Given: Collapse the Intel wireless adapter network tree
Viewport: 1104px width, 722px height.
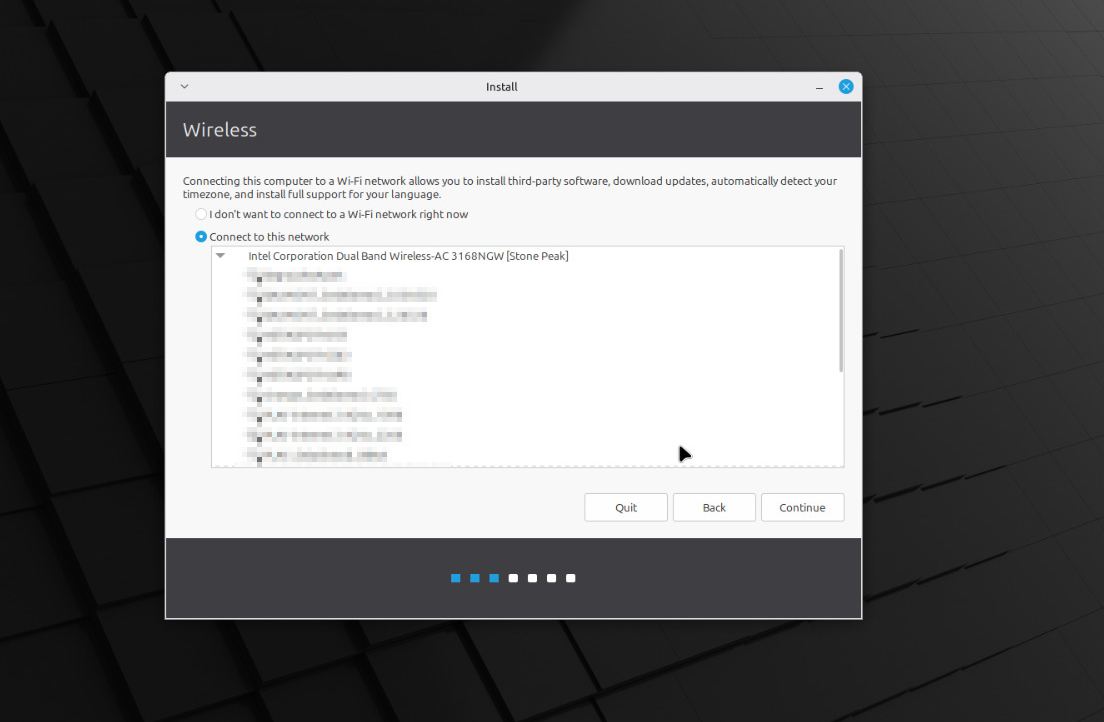Looking at the screenshot, I should point(221,256).
